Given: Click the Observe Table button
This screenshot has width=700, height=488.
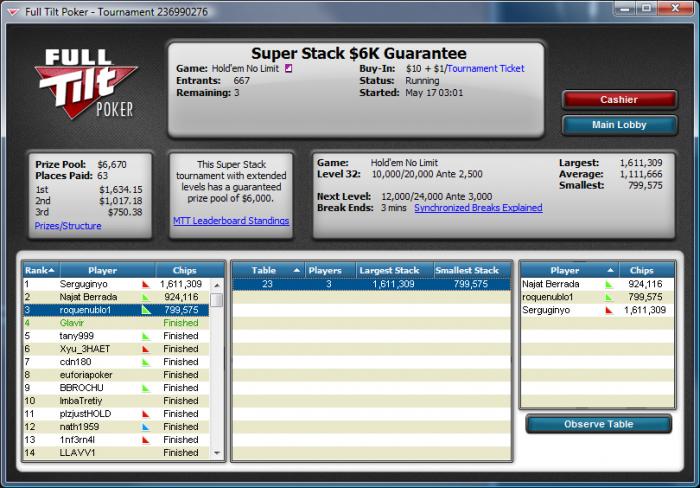Looking at the screenshot, I should [599, 424].
